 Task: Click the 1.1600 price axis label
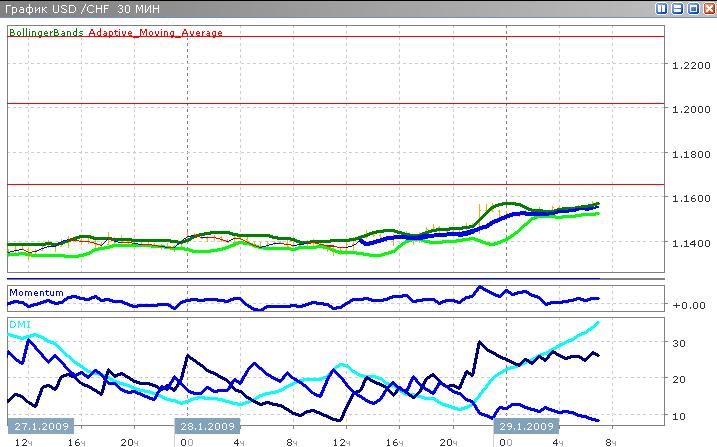tap(688, 199)
